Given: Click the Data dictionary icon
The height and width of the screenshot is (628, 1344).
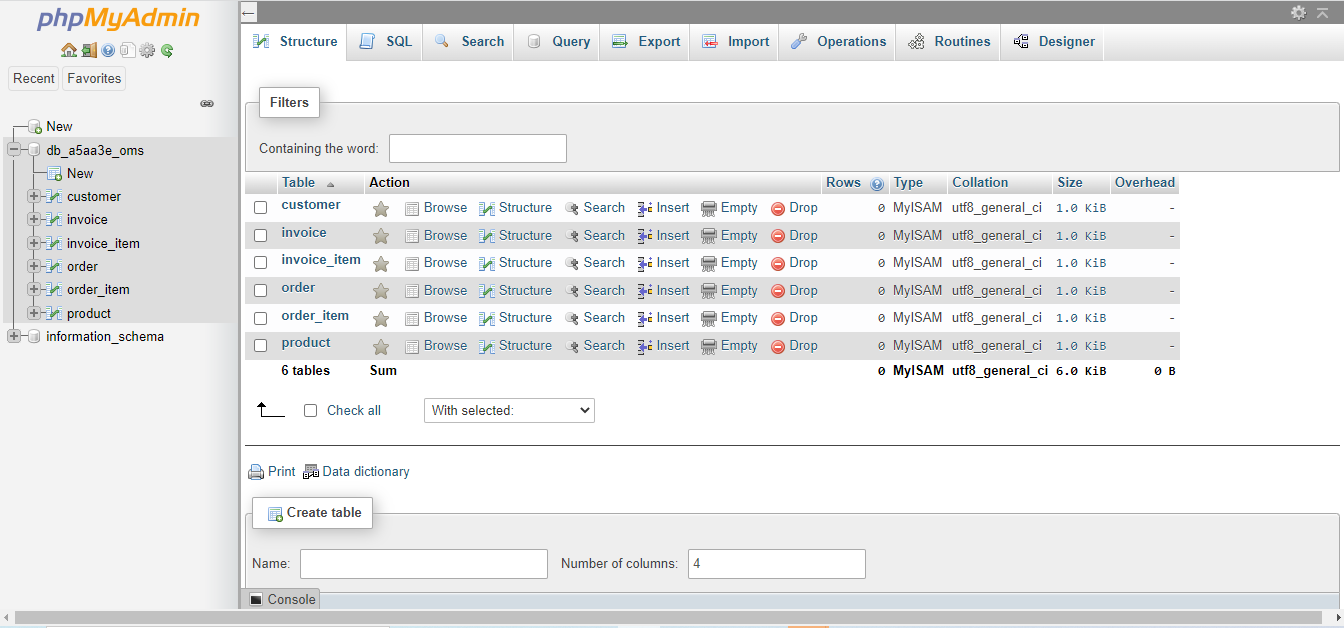Looking at the screenshot, I should pos(311,472).
